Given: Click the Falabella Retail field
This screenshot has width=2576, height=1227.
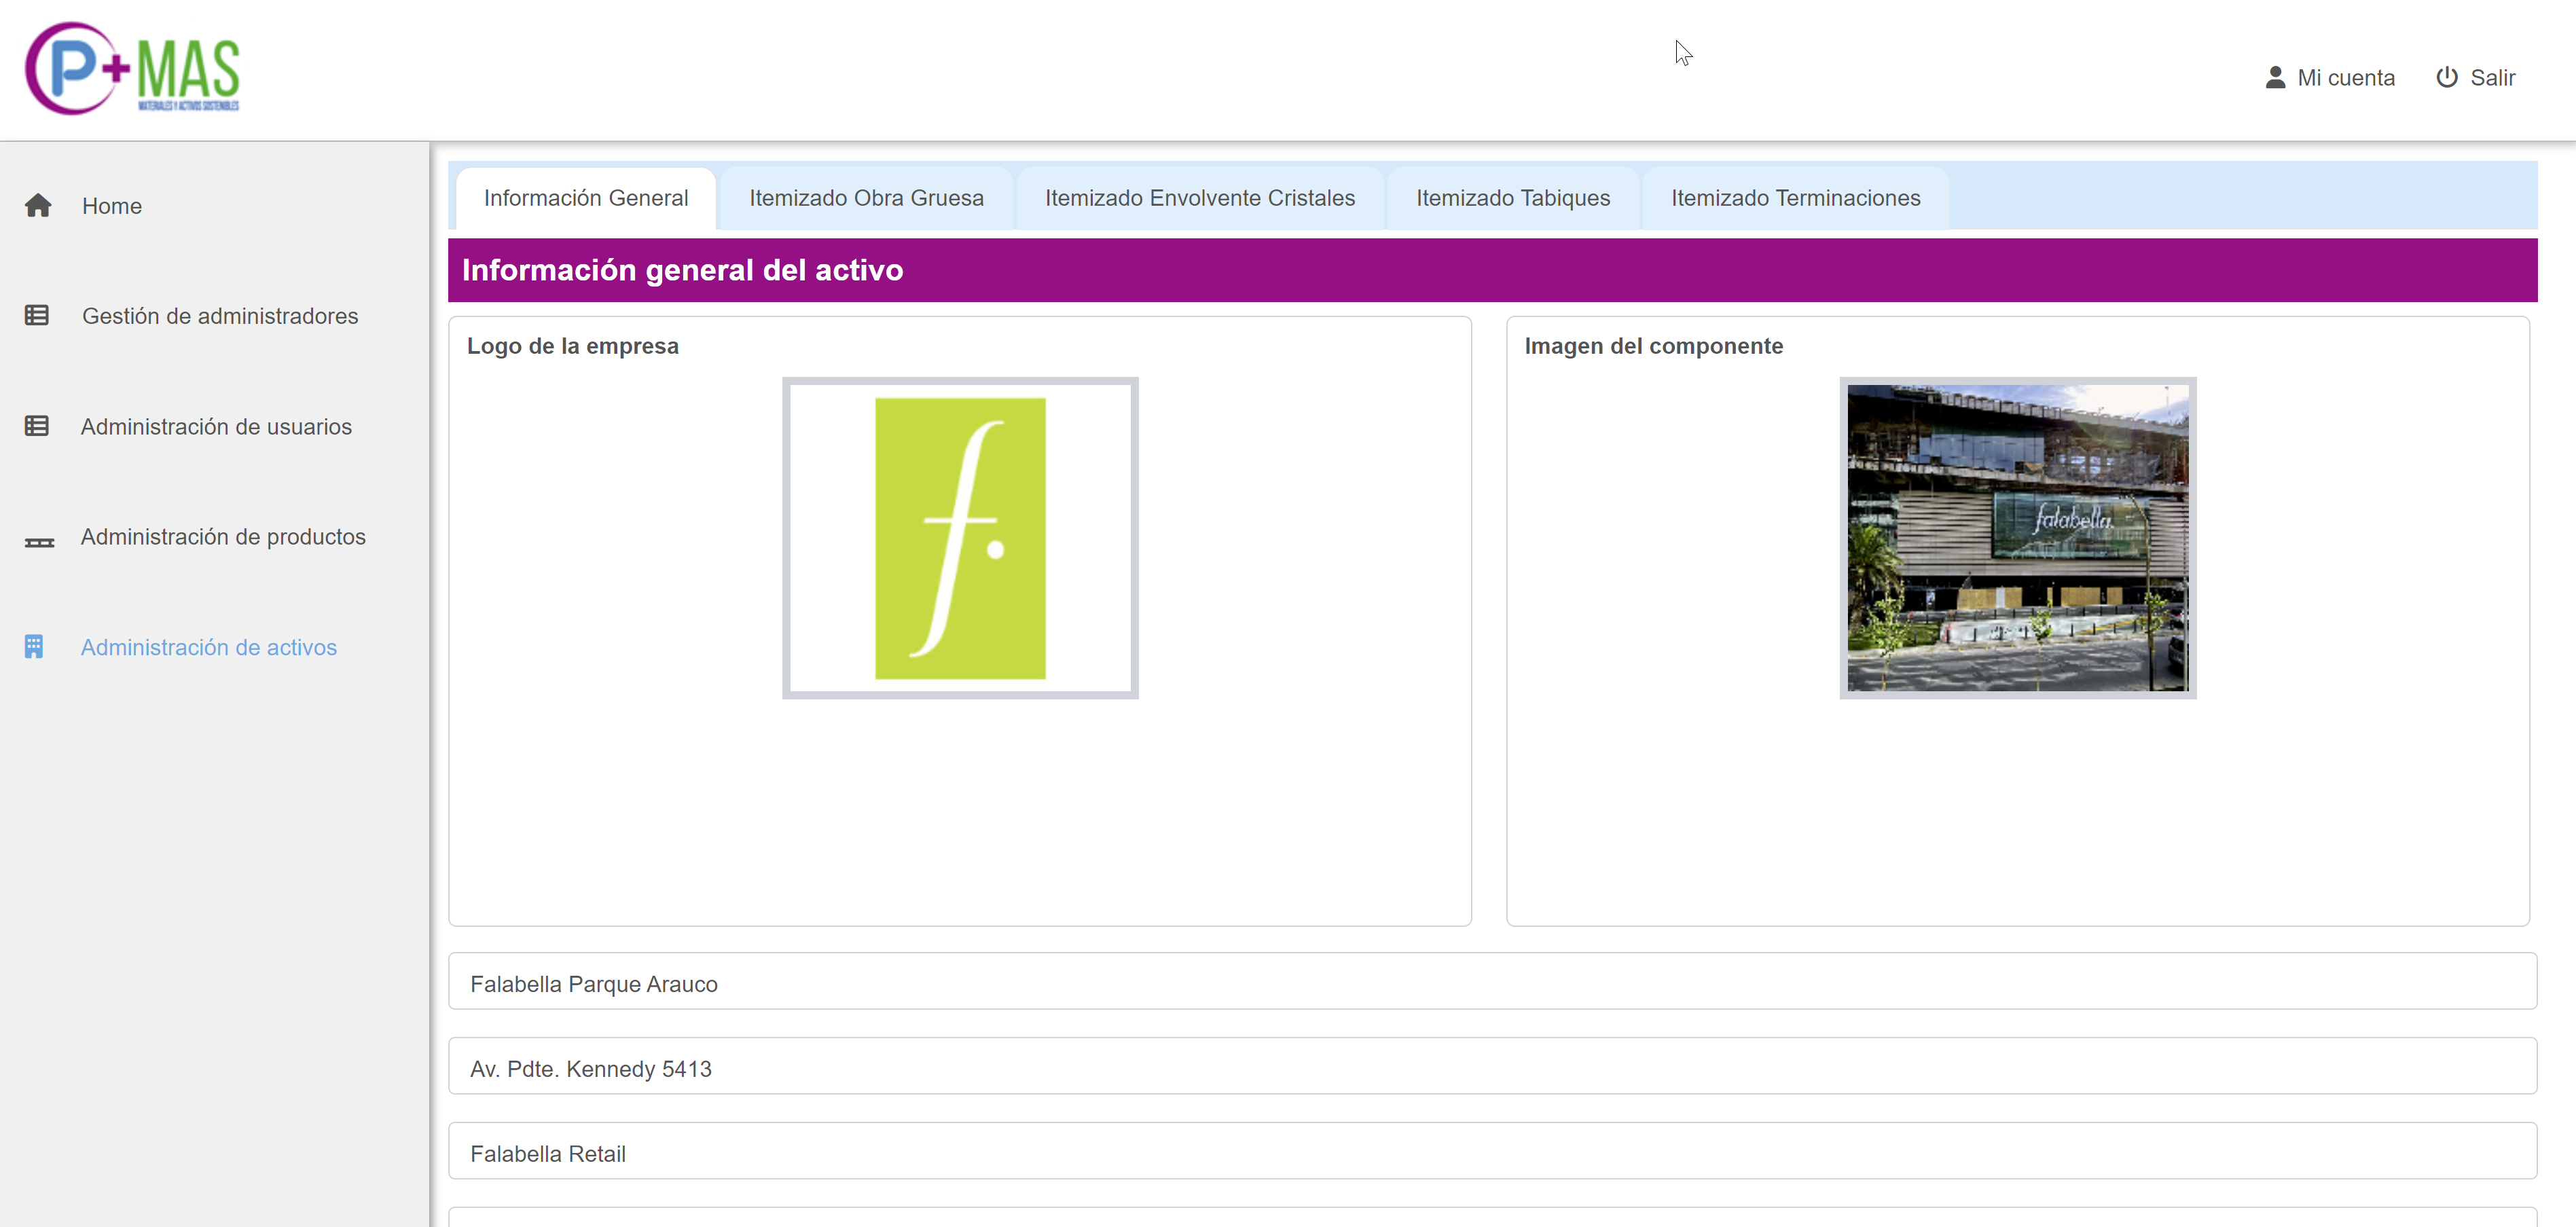Looking at the screenshot, I should [1491, 1153].
